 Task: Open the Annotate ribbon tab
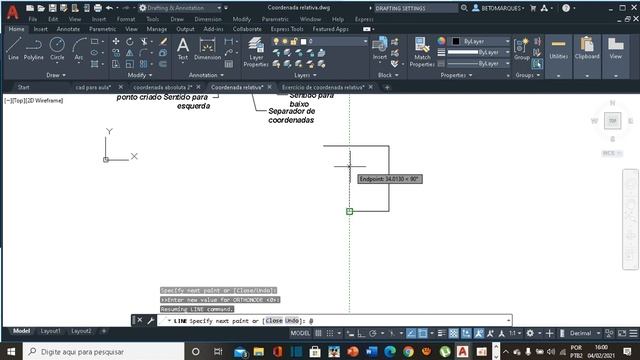[x=68, y=29]
